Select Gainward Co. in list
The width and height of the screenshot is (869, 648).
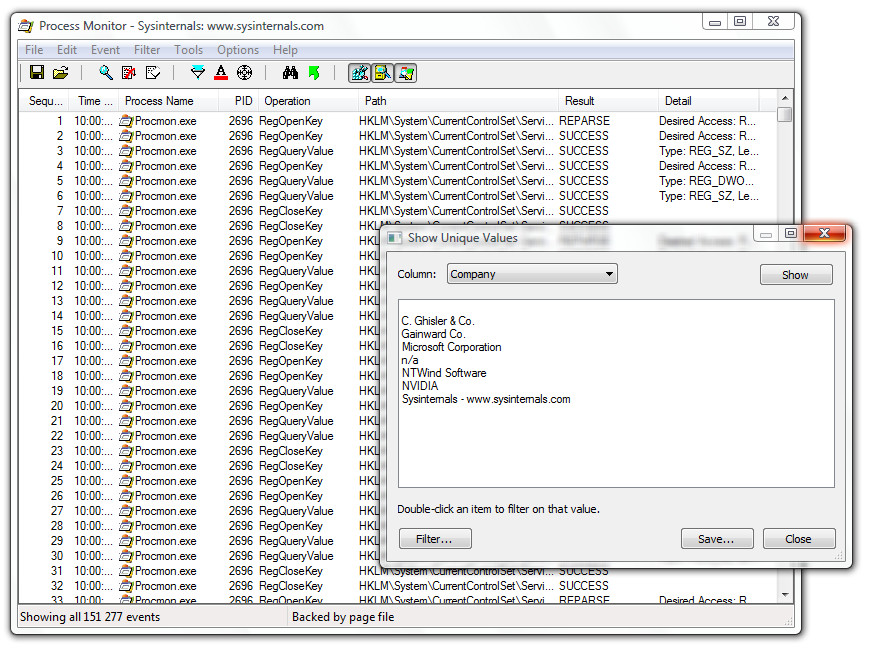coord(433,334)
